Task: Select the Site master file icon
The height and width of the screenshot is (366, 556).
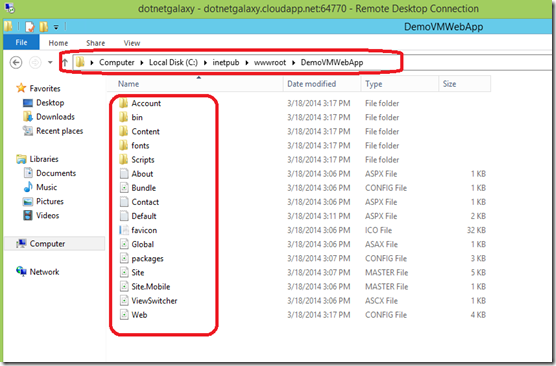Action: click(x=124, y=272)
